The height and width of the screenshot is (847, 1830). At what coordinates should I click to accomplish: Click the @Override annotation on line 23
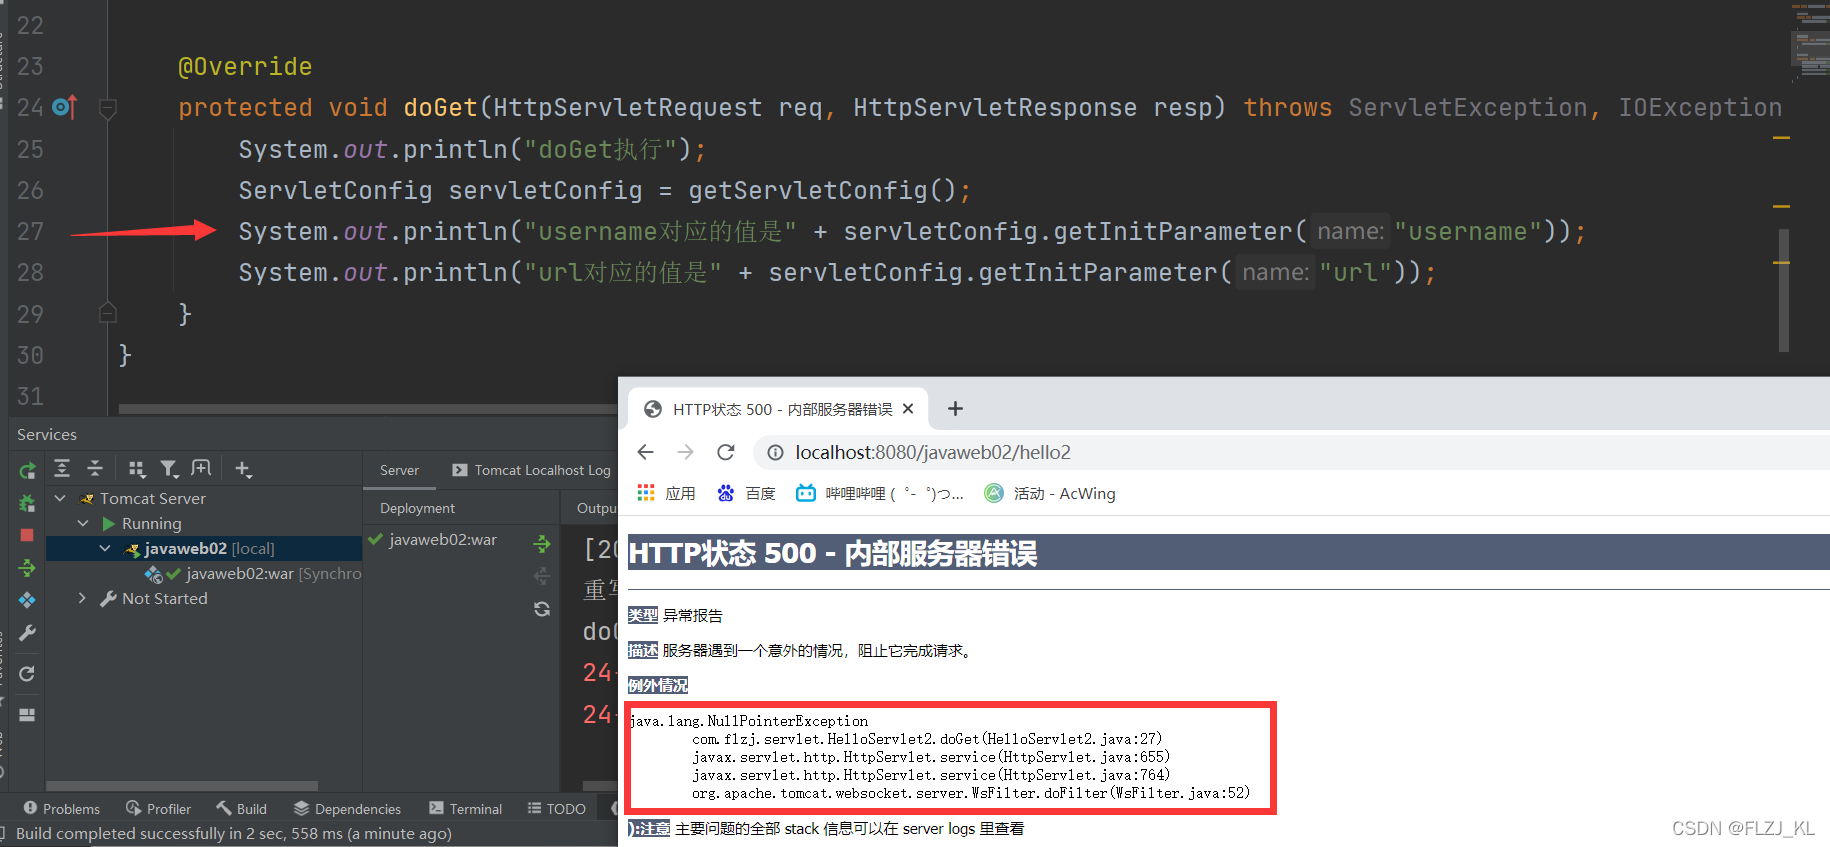click(x=245, y=66)
